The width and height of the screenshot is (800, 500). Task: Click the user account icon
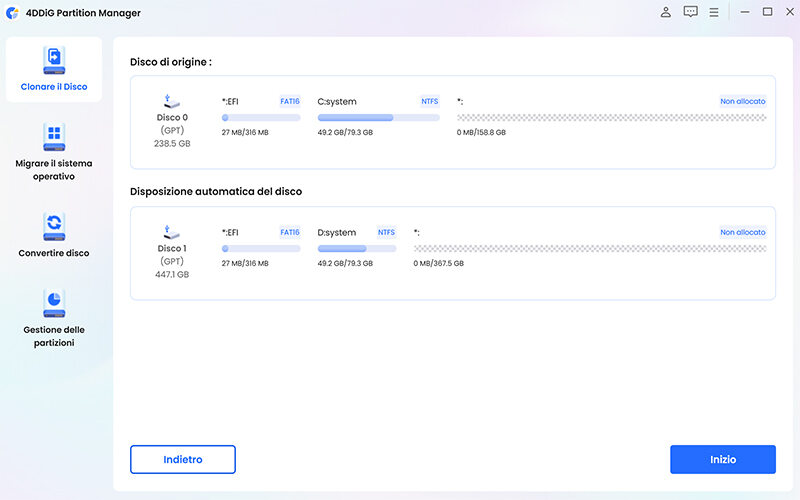666,12
